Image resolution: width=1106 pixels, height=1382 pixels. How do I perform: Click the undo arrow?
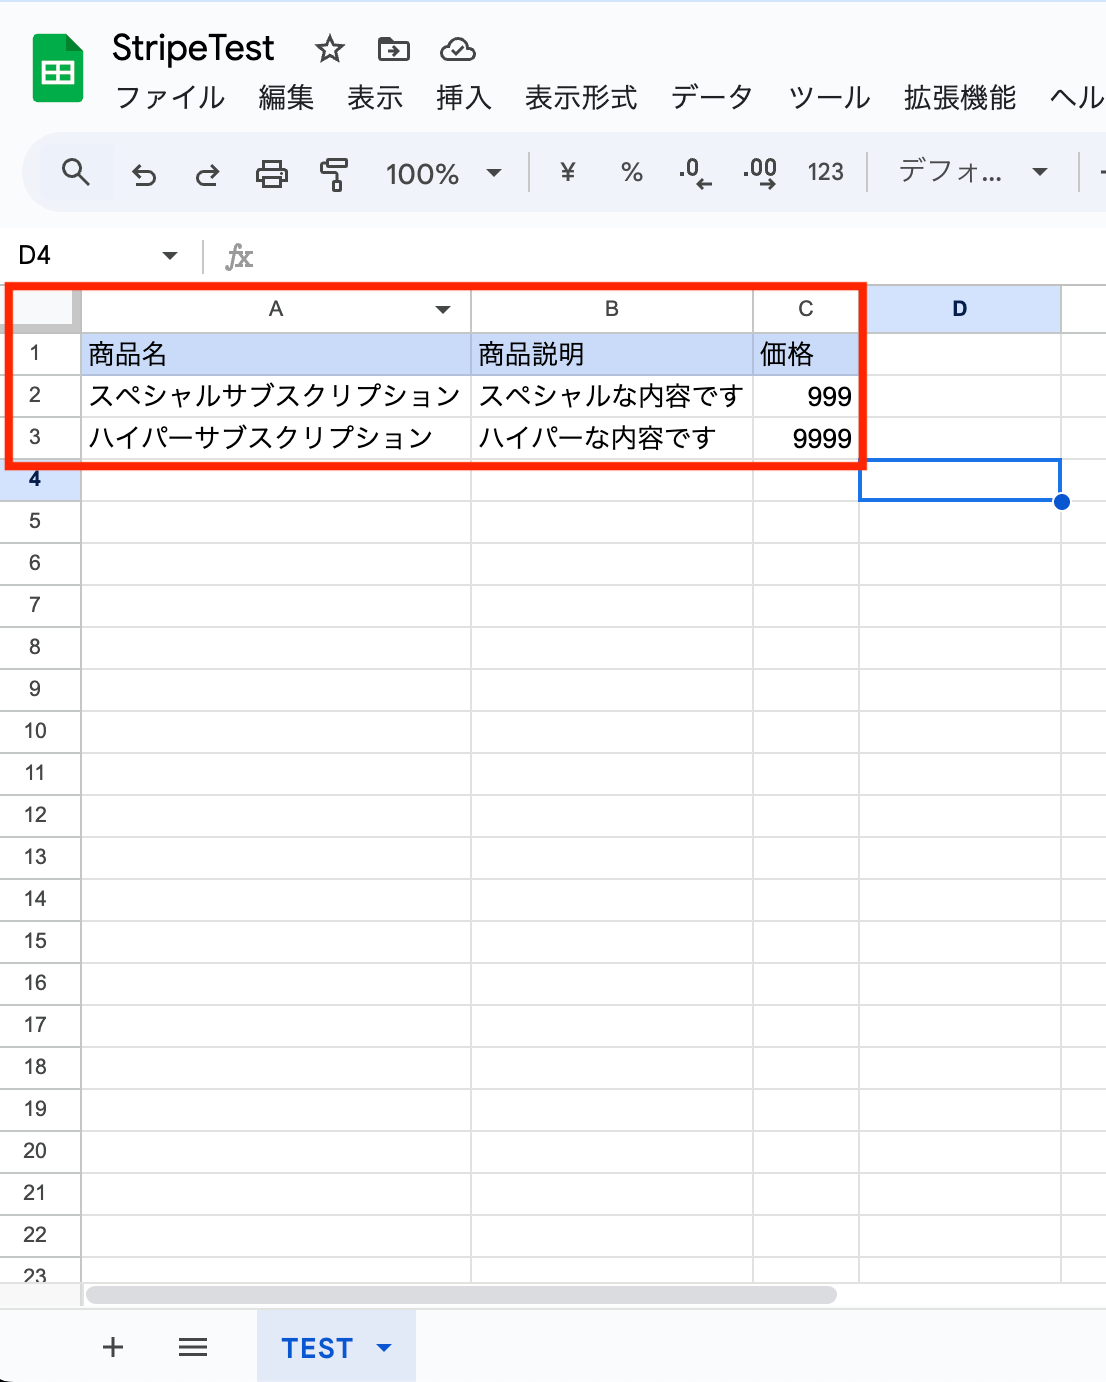click(144, 175)
